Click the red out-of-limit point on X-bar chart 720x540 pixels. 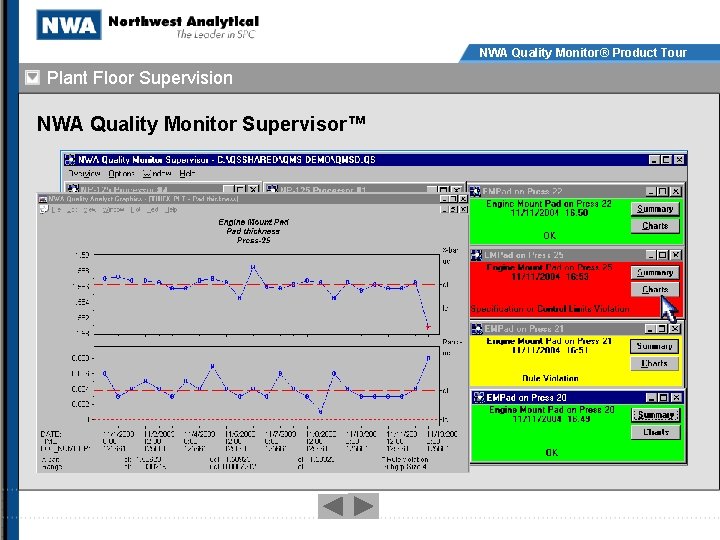tap(428, 327)
